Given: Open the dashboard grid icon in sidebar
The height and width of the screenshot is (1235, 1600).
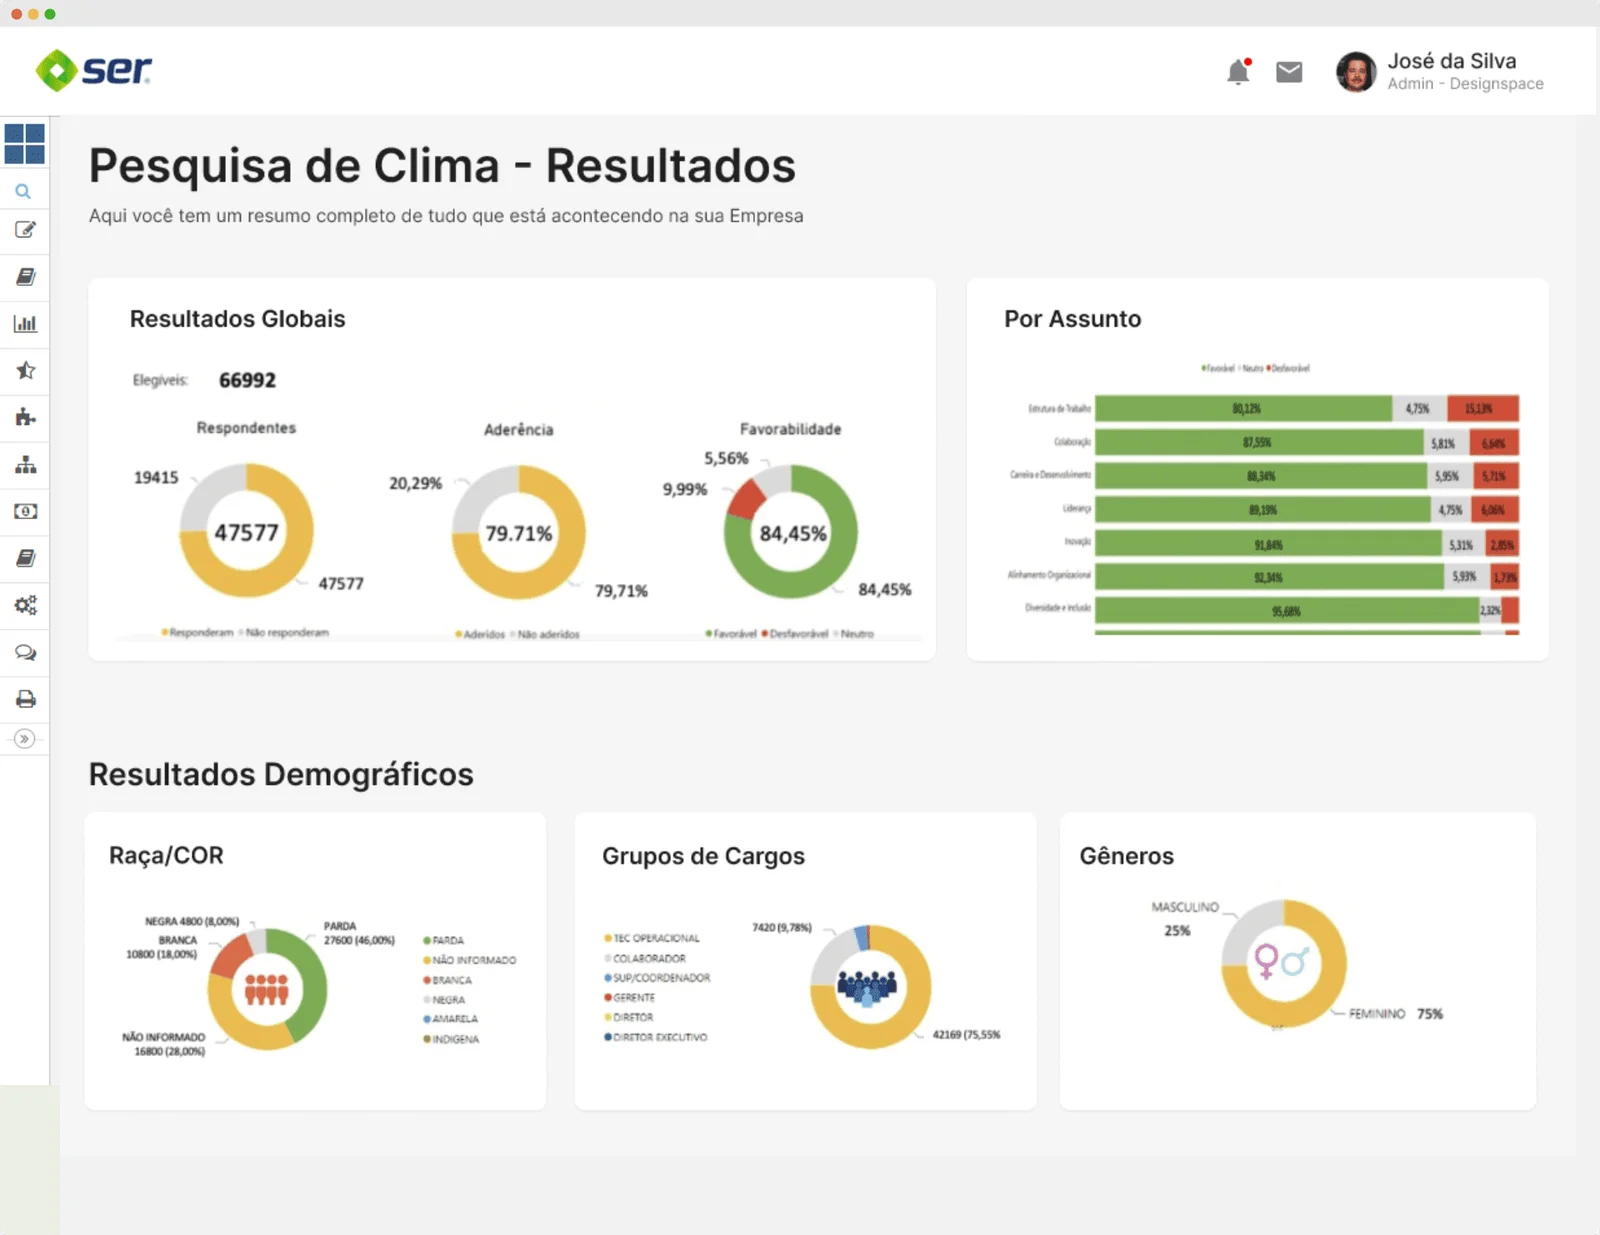Looking at the screenshot, I should coord(24,144).
